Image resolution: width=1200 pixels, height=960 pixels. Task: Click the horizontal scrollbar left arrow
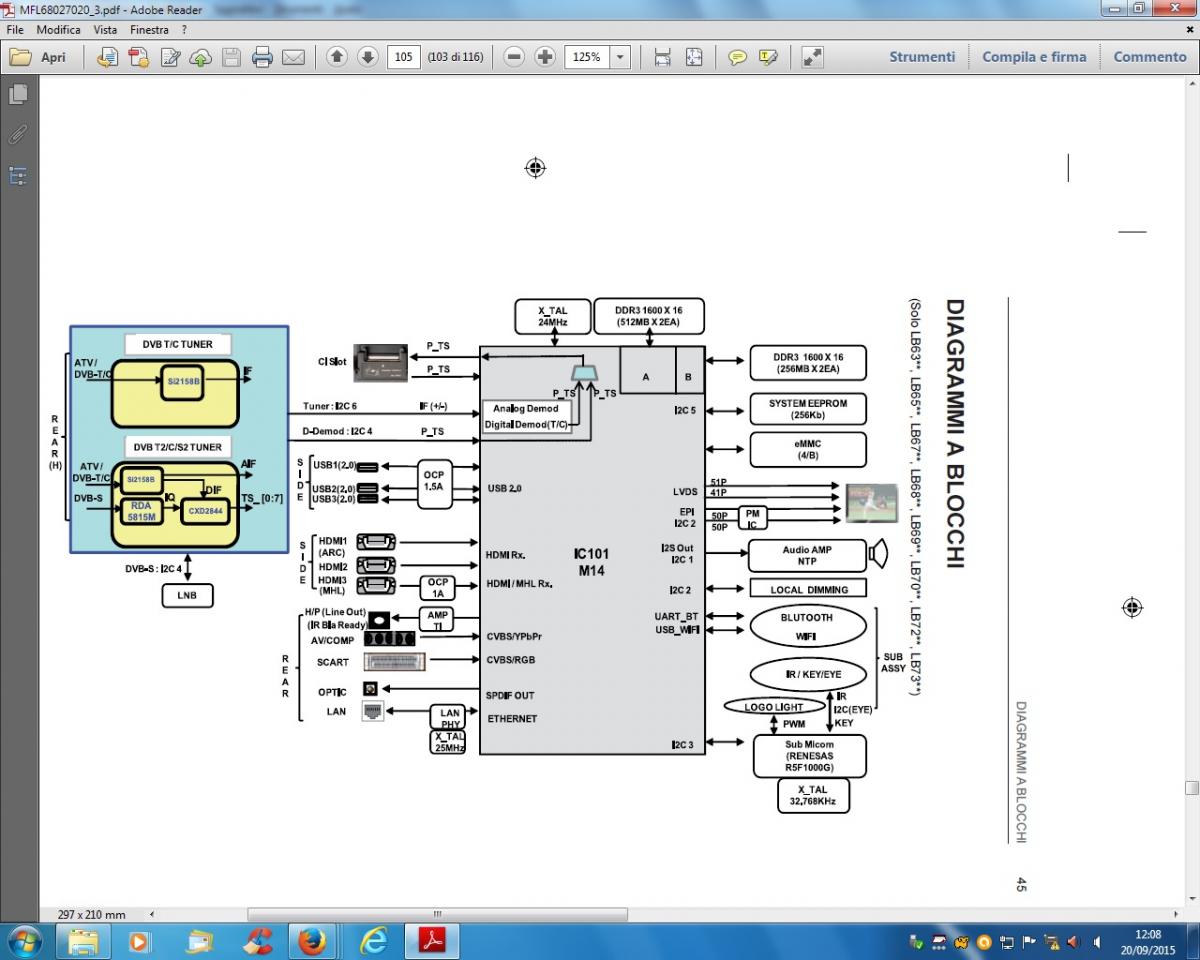coord(151,914)
